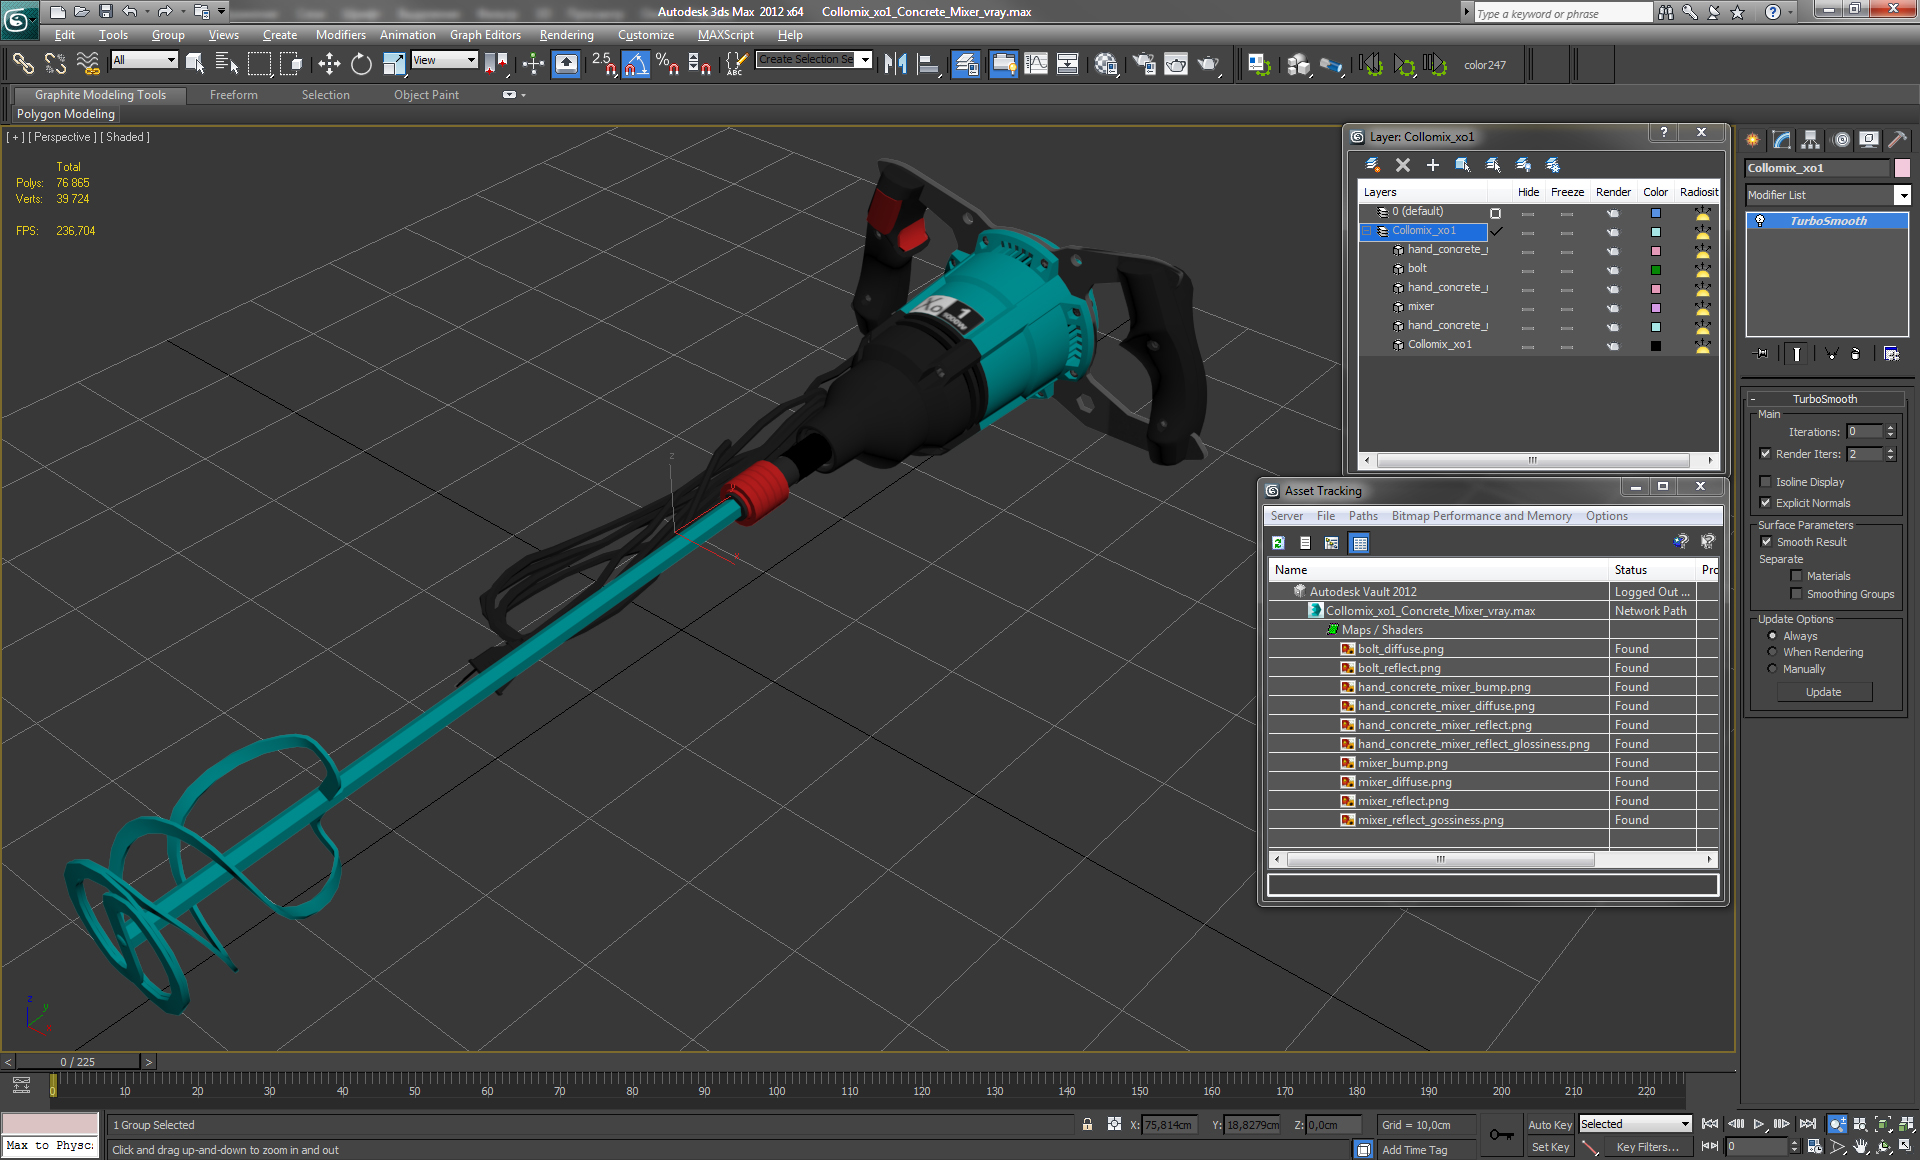The image size is (1920, 1160).
Task: Open the Create command panel tab
Action: point(1753,140)
